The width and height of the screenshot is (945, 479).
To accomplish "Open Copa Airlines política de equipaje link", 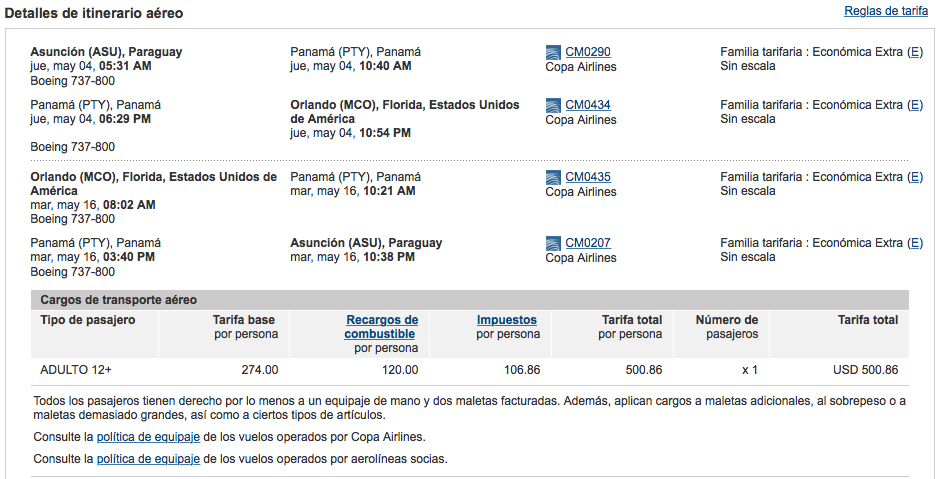I will pos(148,437).
